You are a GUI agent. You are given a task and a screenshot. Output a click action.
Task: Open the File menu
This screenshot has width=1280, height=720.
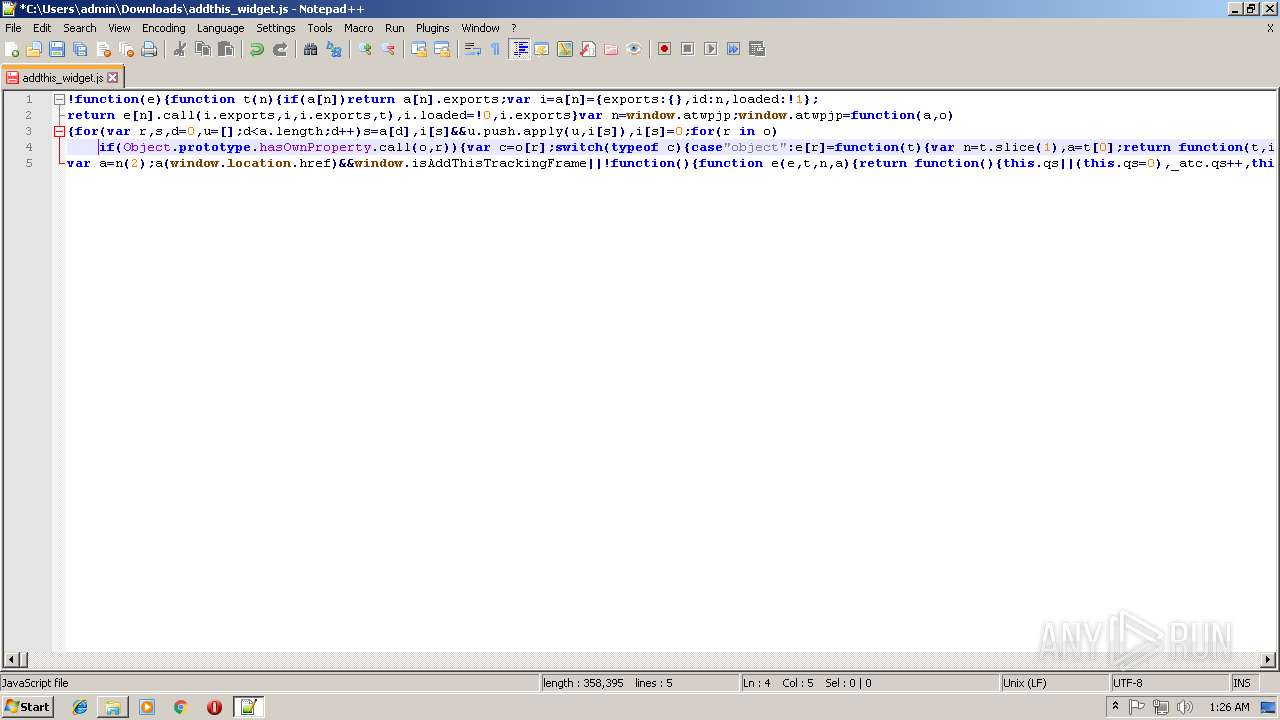click(13, 28)
